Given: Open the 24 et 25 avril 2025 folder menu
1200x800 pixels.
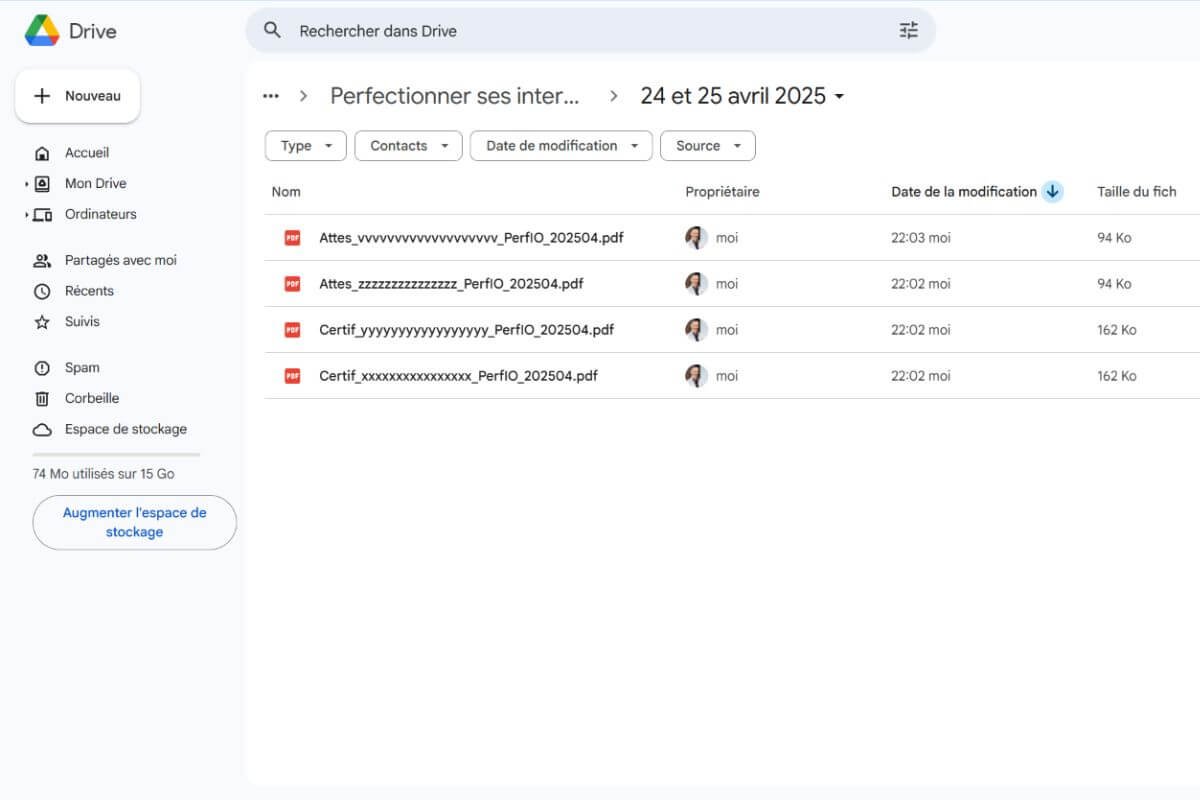Looking at the screenshot, I should (x=840, y=96).
